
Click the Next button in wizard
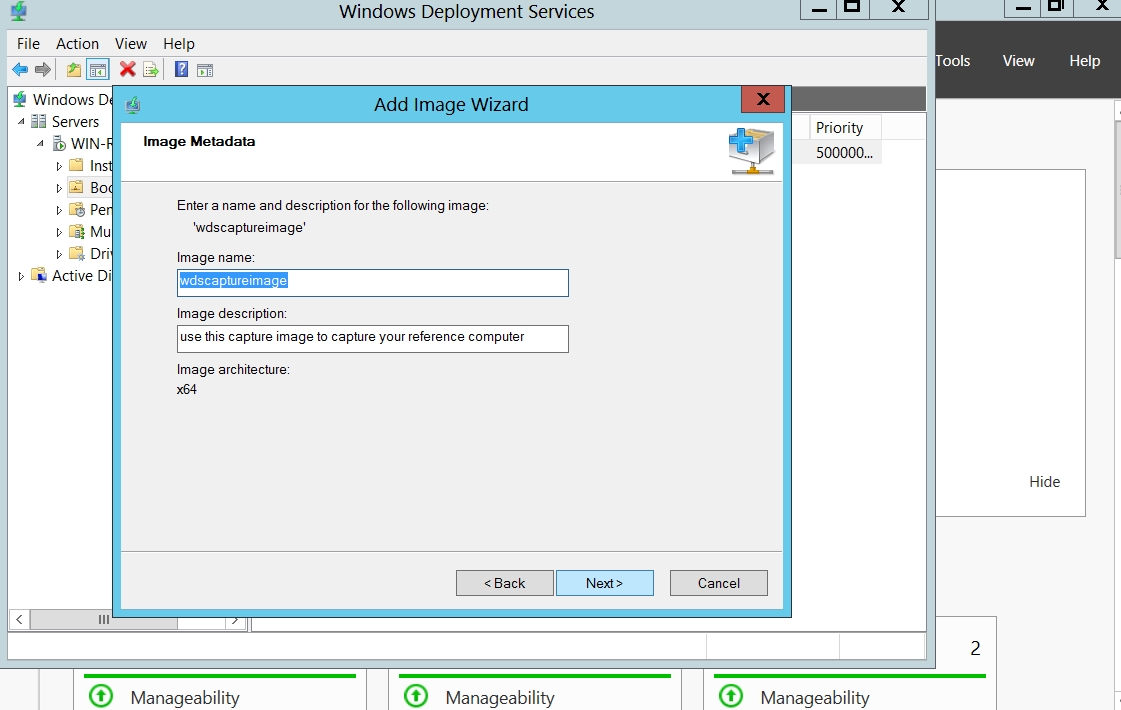(604, 583)
